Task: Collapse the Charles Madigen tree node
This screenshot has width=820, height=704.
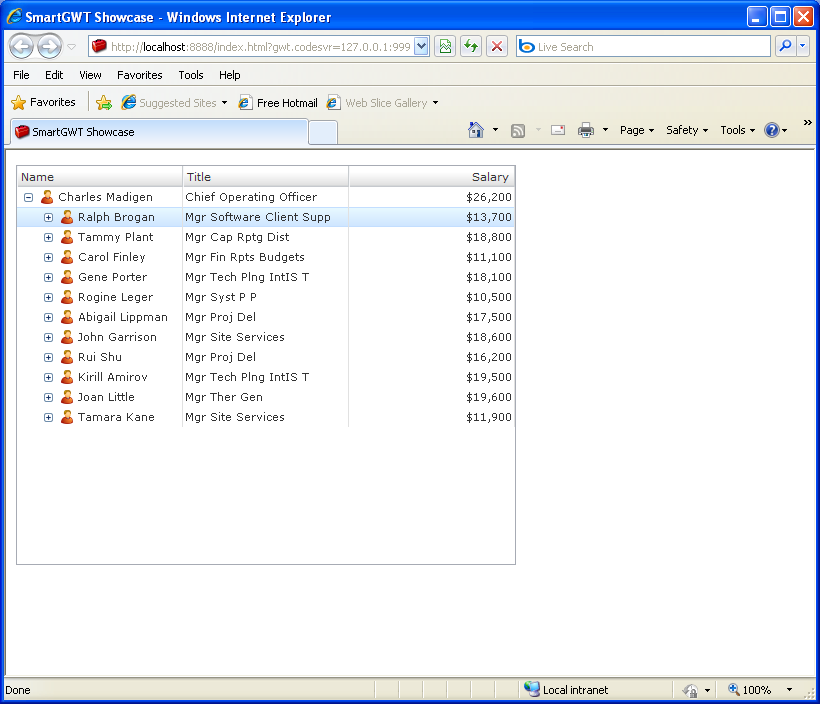Action: pos(29,197)
